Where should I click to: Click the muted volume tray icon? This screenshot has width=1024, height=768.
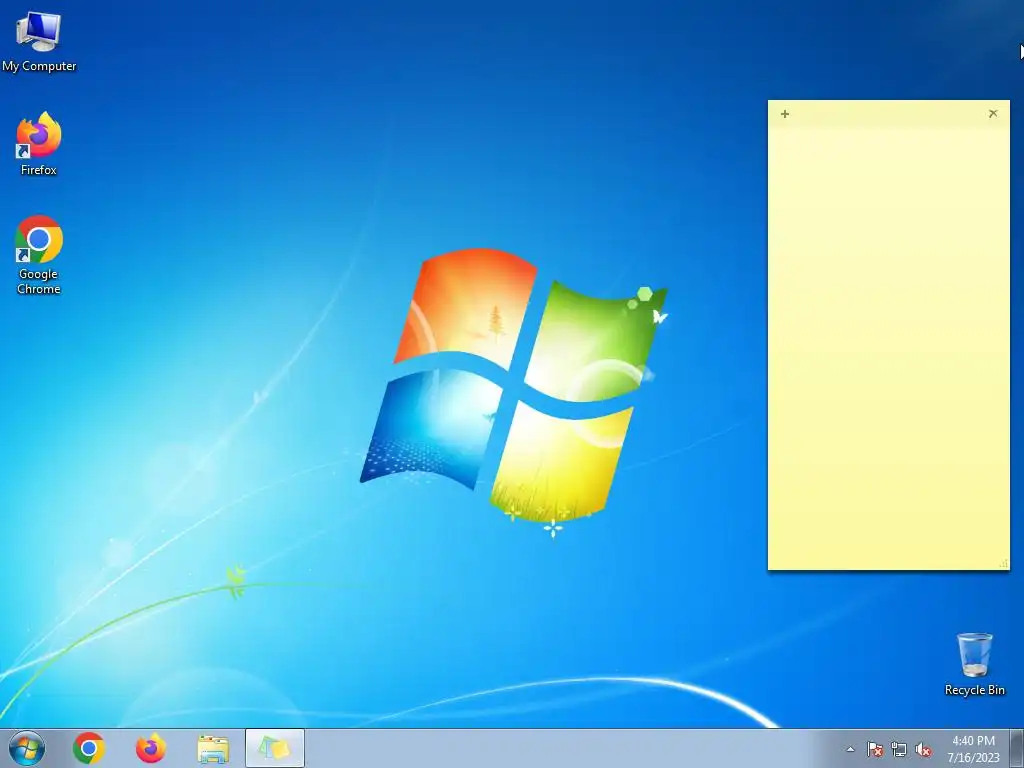pyautogui.click(x=923, y=750)
